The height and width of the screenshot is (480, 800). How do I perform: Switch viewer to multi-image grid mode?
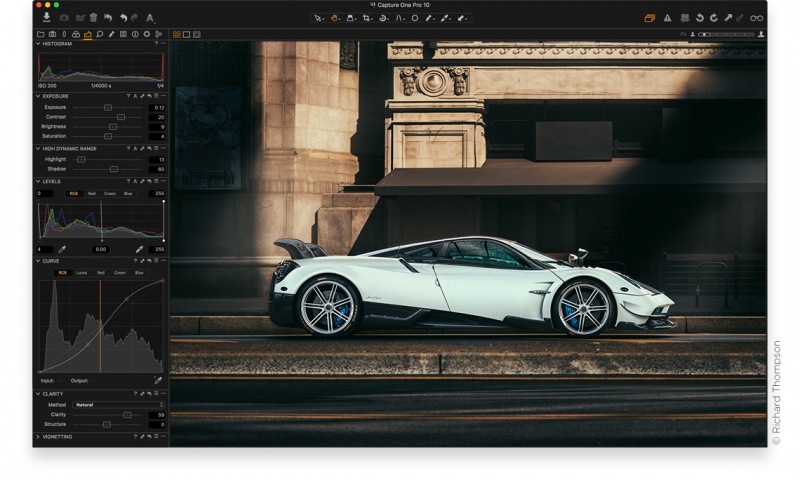pos(176,34)
